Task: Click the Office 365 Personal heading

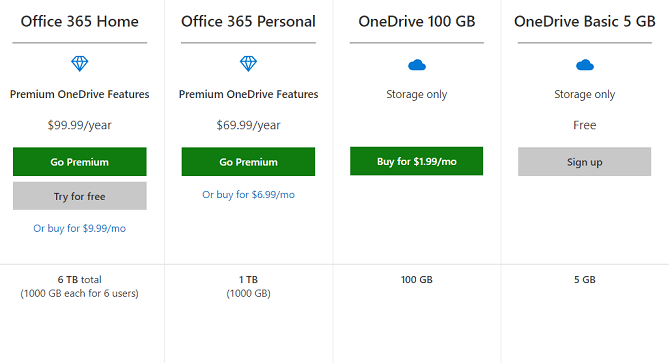Action: [248, 21]
